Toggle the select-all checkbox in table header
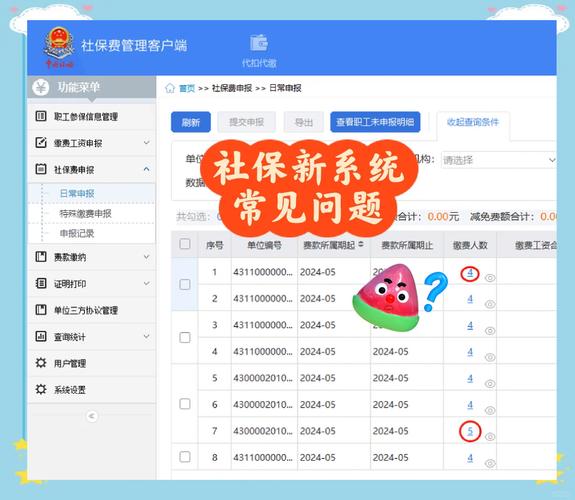 click(x=185, y=244)
